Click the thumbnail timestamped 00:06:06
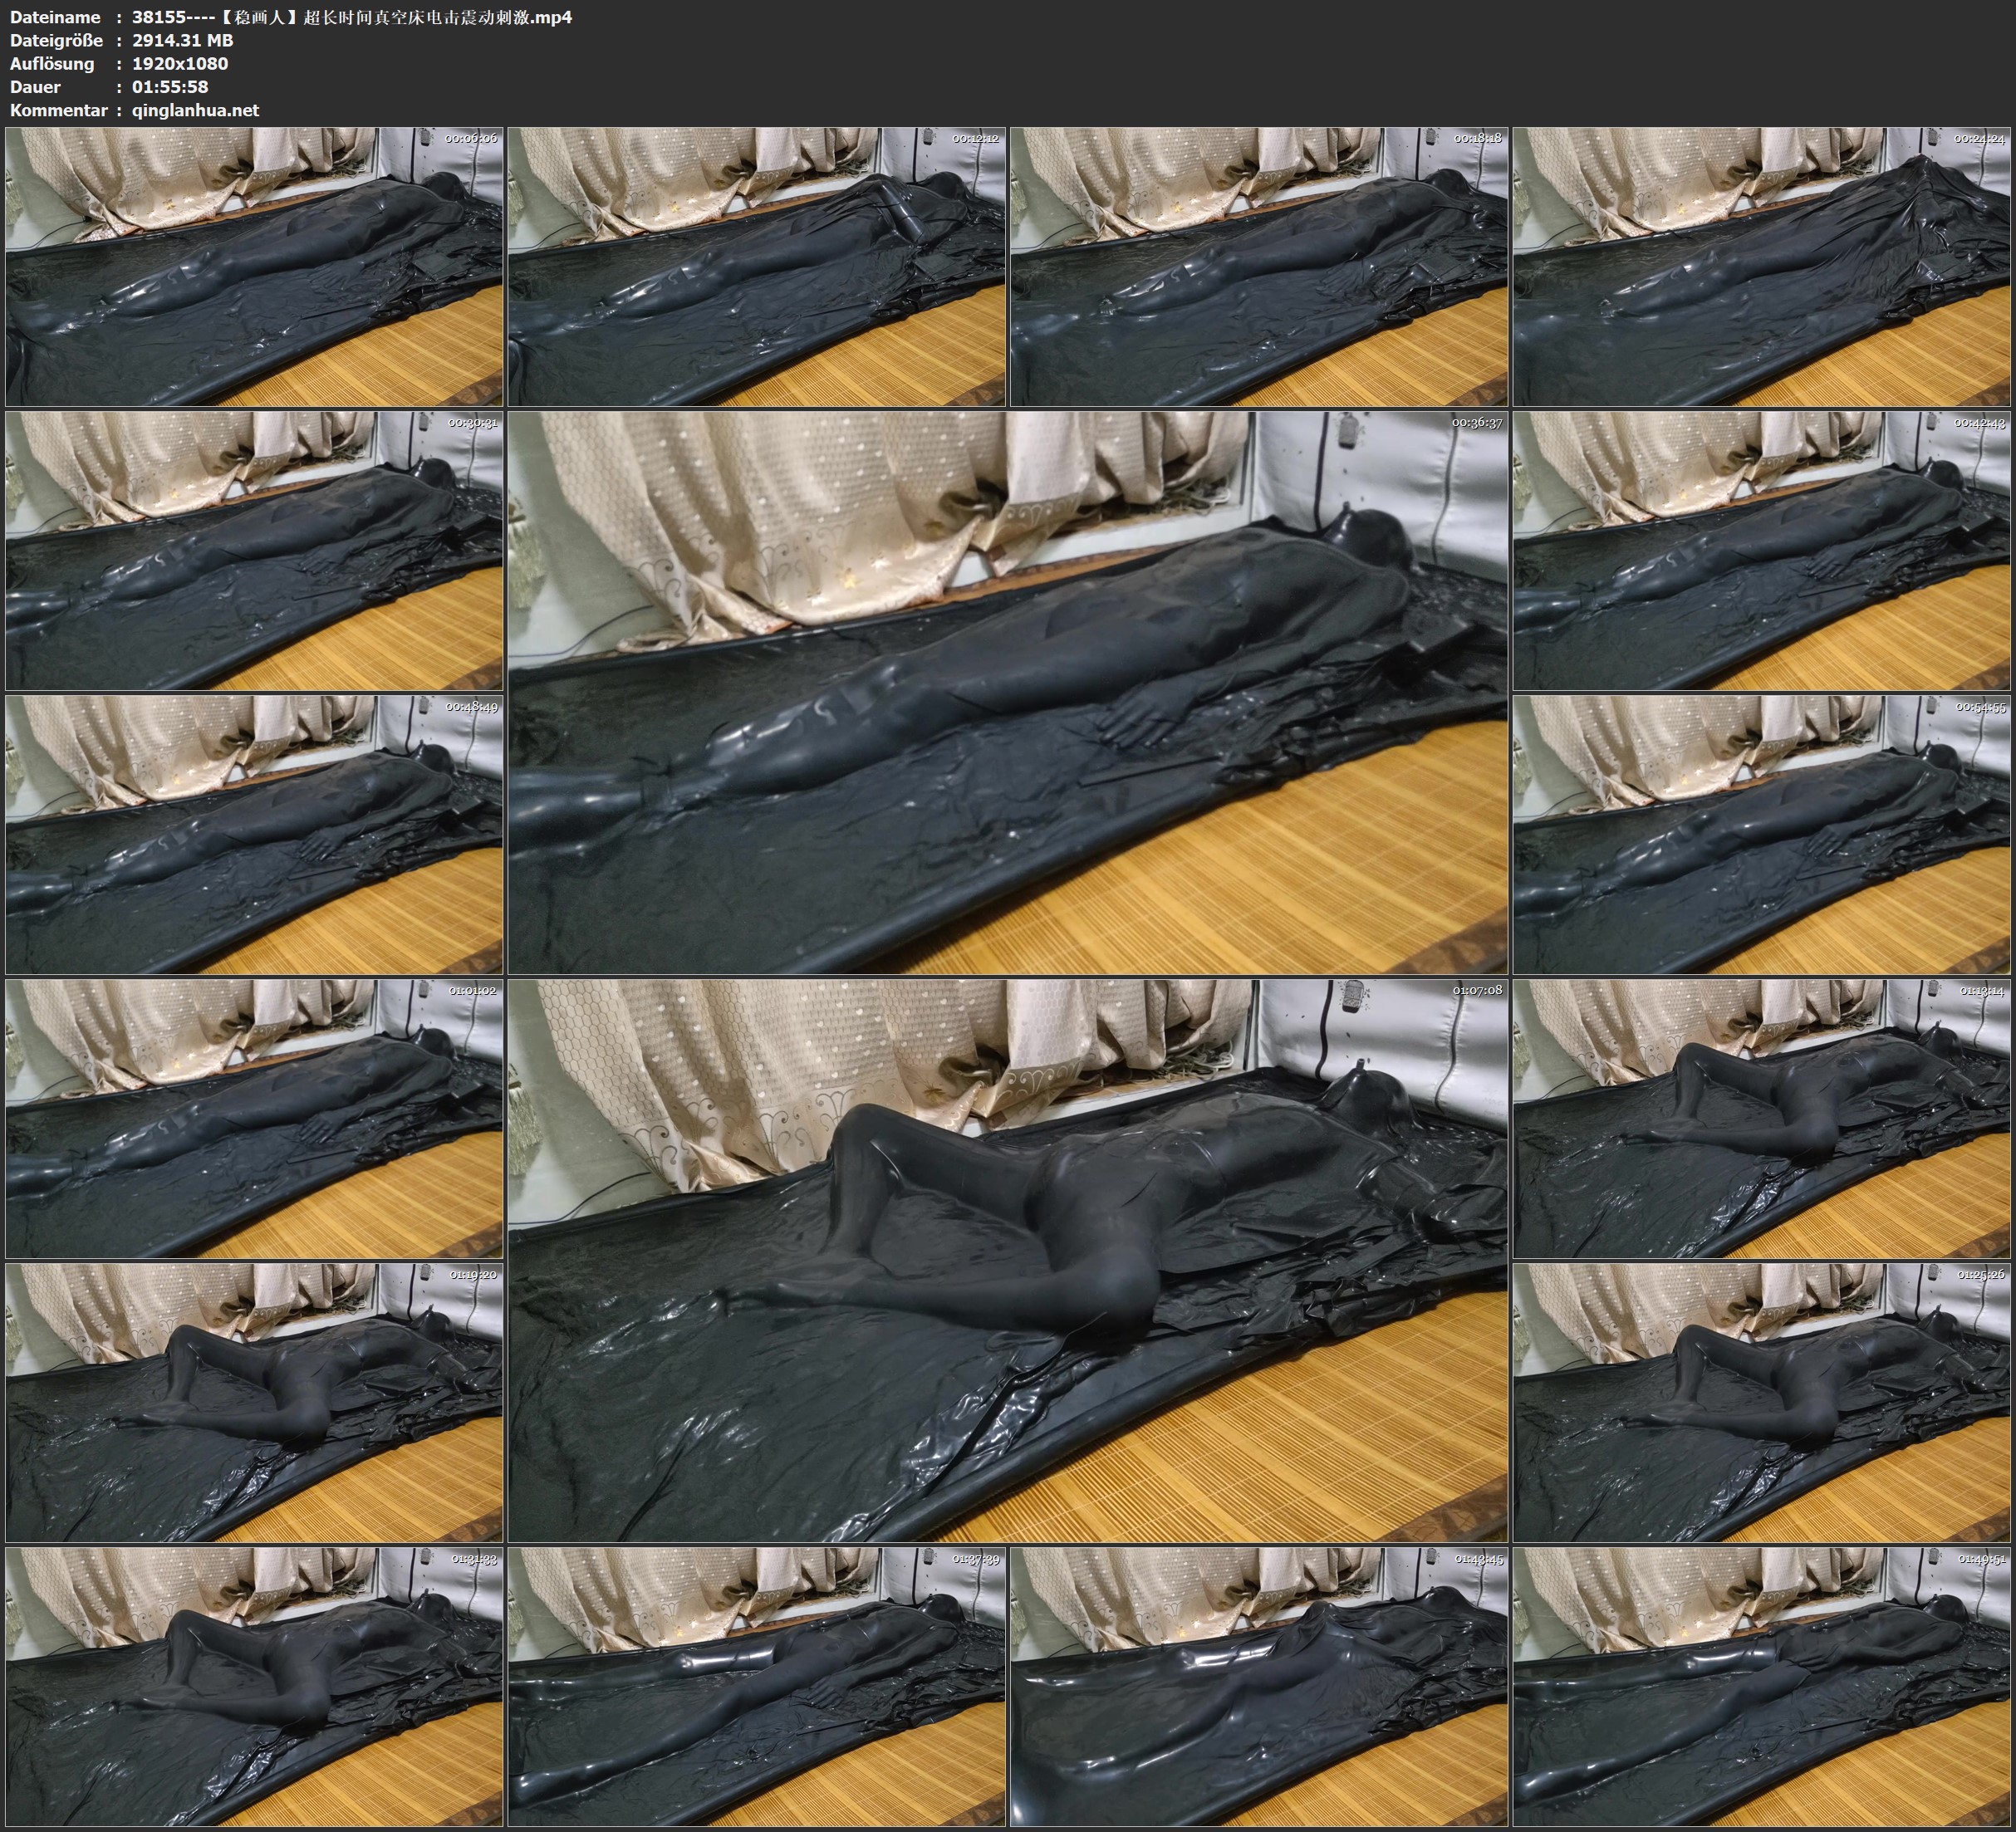2016x1832 pixels. point(254,266)
